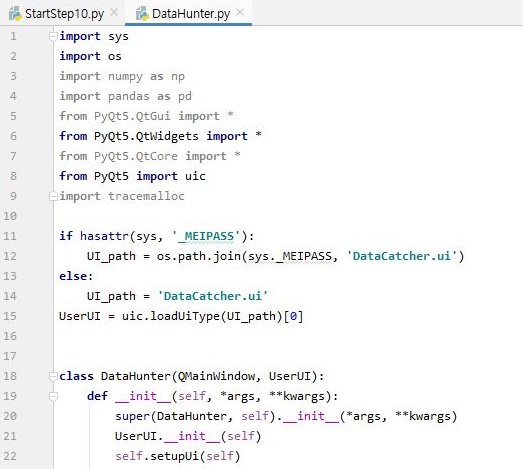Click 'setupUi' in line 22
This screenshot has height=469, width=523.
[174, 456]
